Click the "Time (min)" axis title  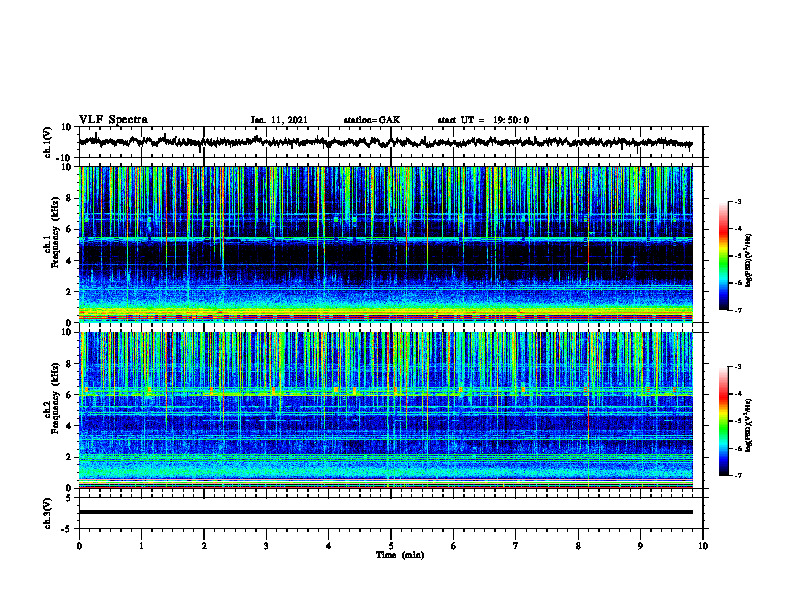click(x=400, y=555)
